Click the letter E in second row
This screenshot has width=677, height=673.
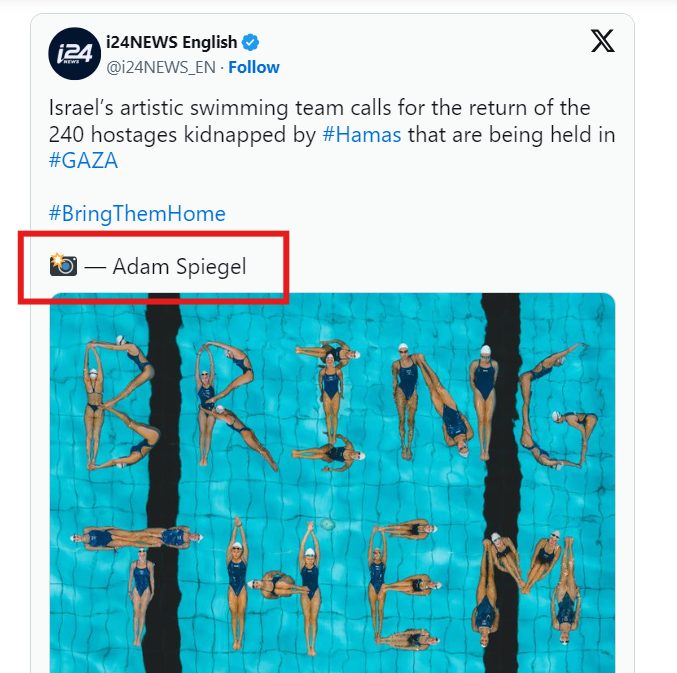404,583
